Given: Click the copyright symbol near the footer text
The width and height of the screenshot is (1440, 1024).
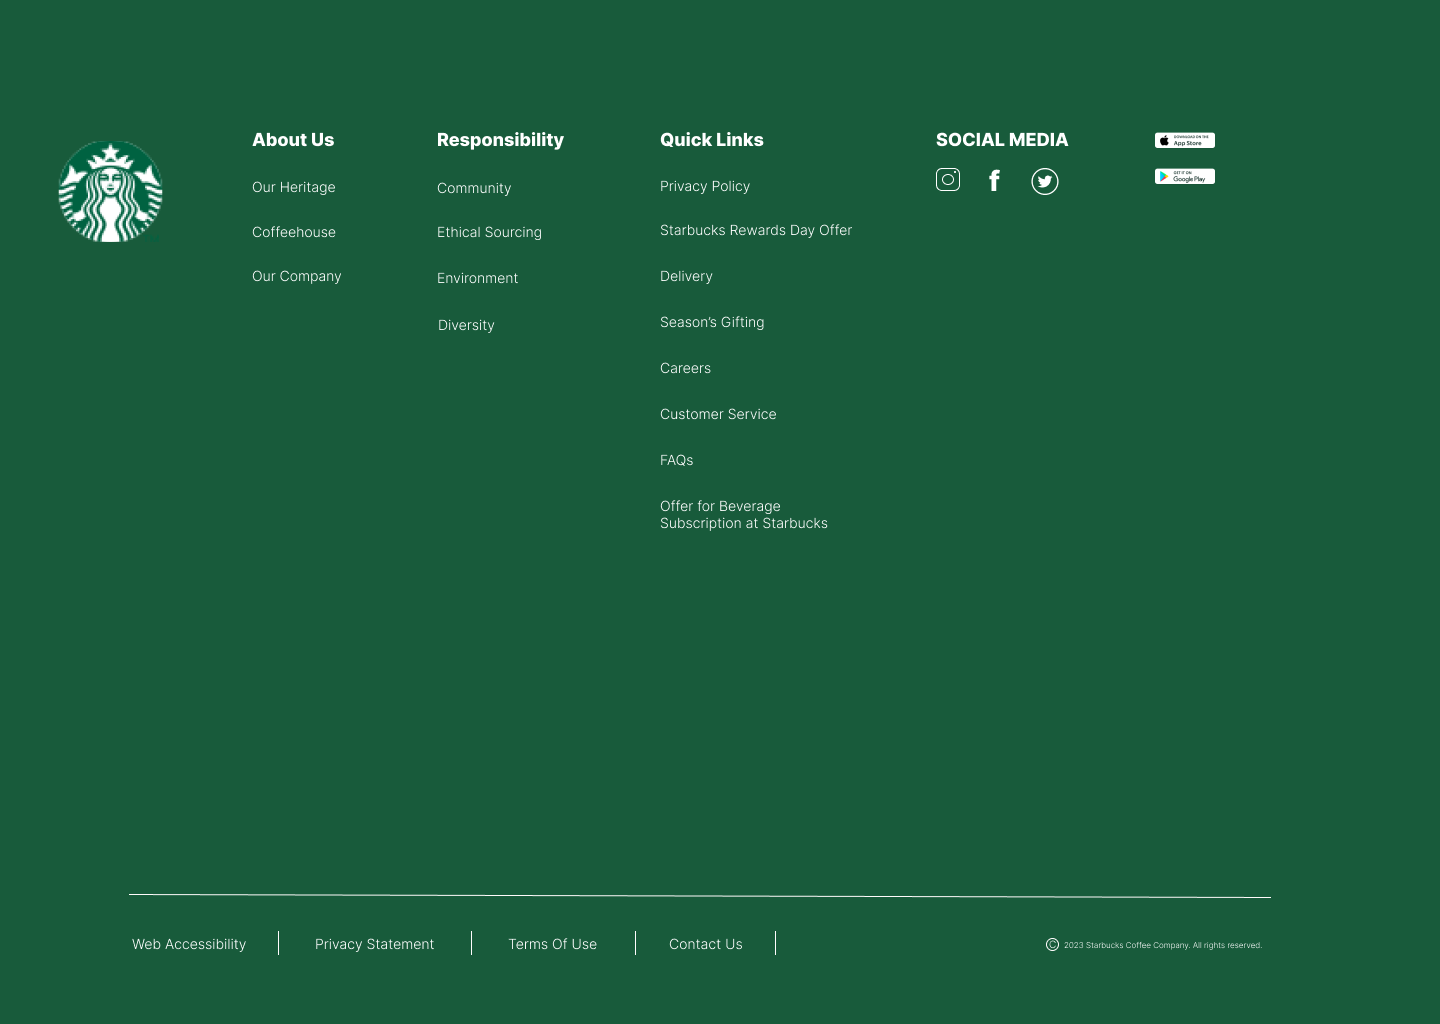Looking at the screenshot, I should click(x=1052, y=944).
